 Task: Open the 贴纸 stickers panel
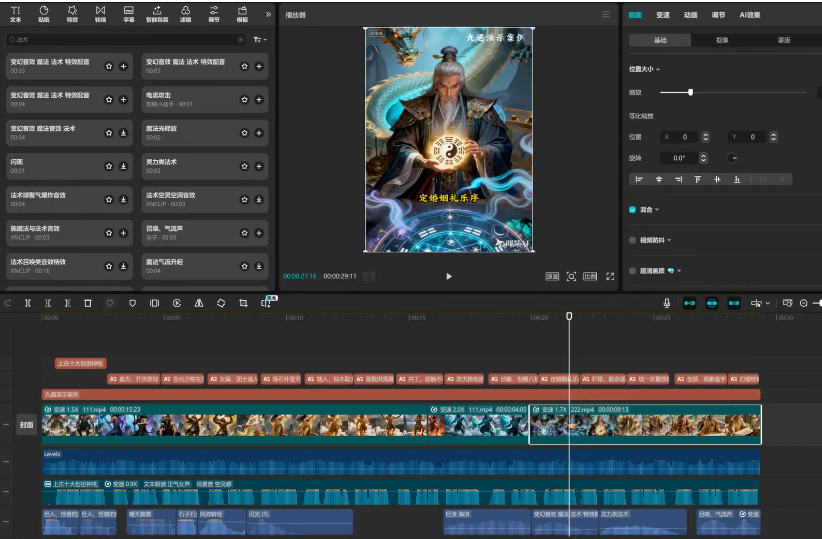coord(43,13)
